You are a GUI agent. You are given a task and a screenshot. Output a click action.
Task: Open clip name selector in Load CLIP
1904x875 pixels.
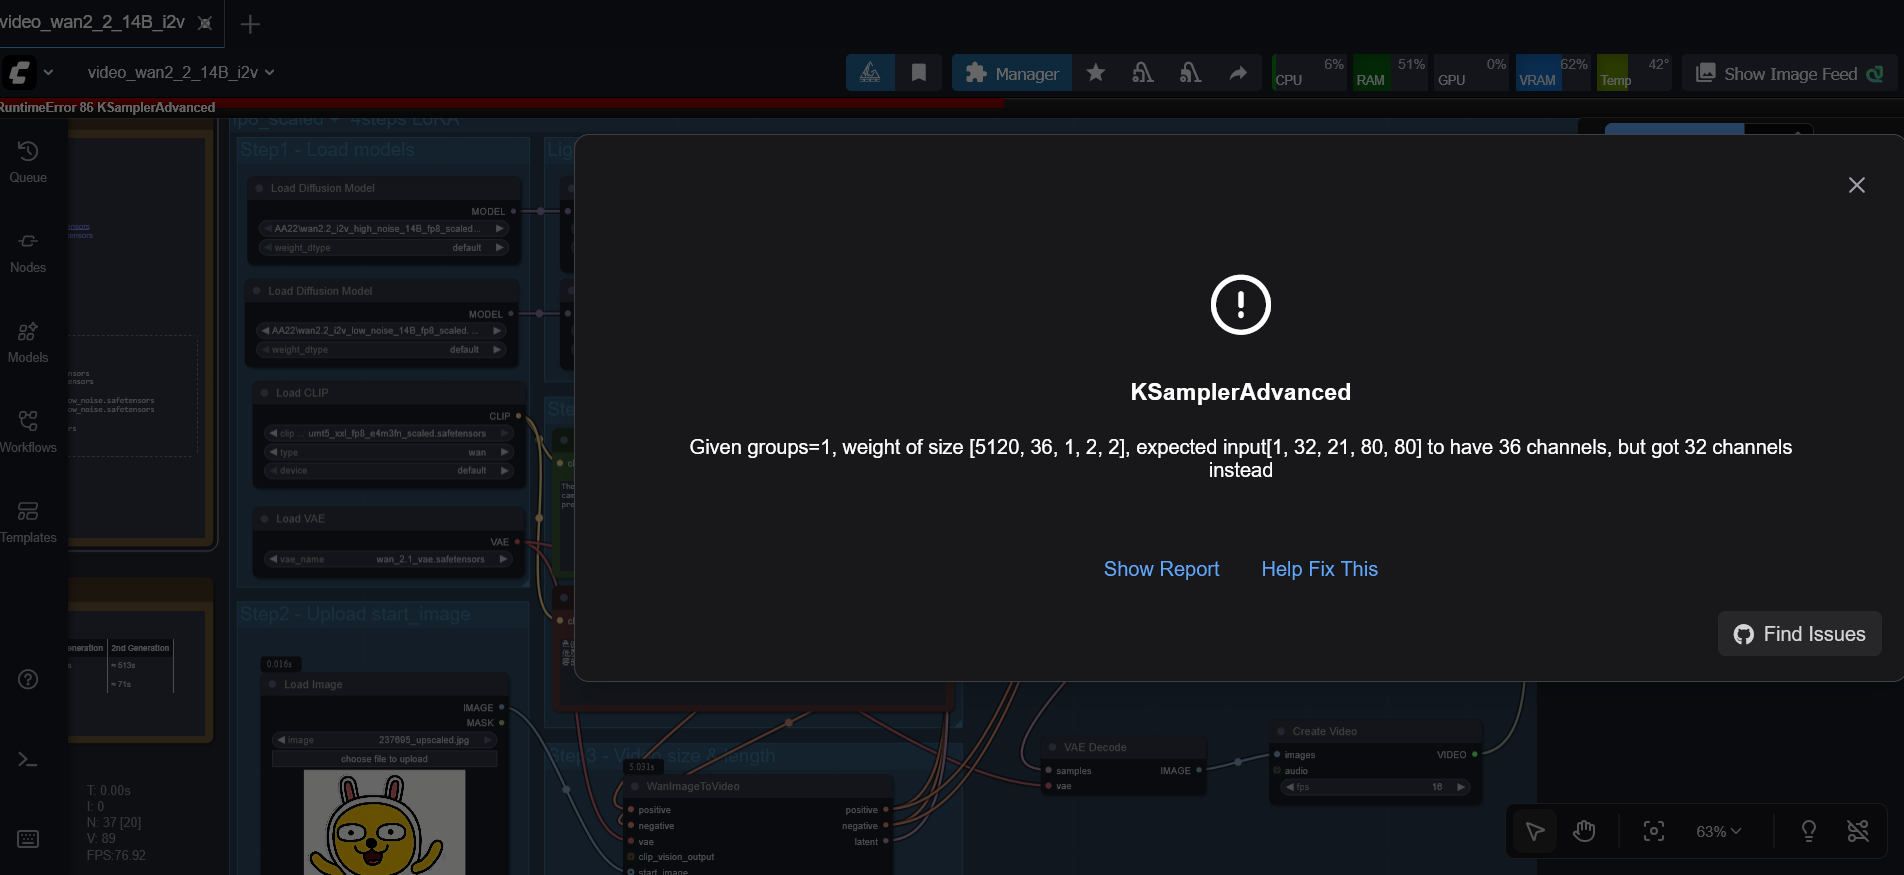pyautogui.click(x=390, y=434)
